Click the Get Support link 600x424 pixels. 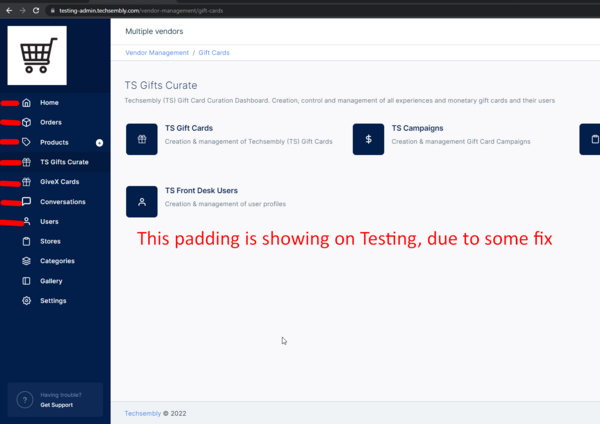point(57,405)
